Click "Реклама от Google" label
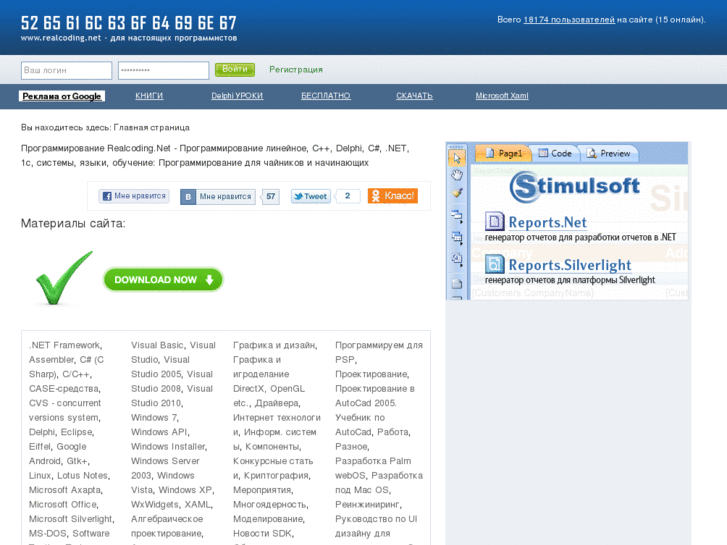The width and height of the screenshot is (727, 545). [x=62, y=96]
